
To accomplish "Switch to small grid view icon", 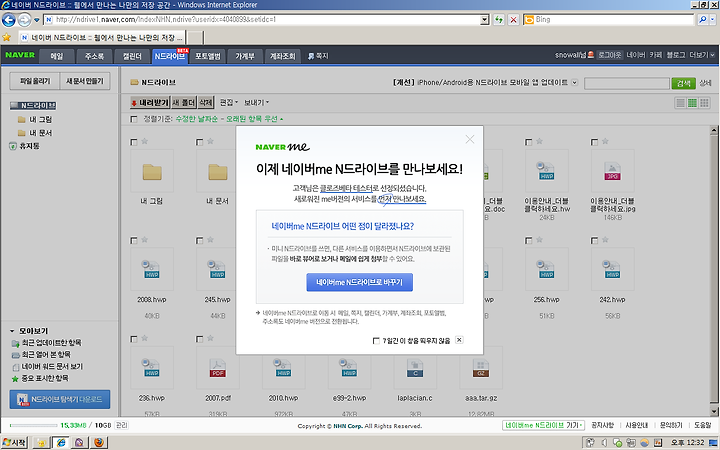I will pos(704,103).
